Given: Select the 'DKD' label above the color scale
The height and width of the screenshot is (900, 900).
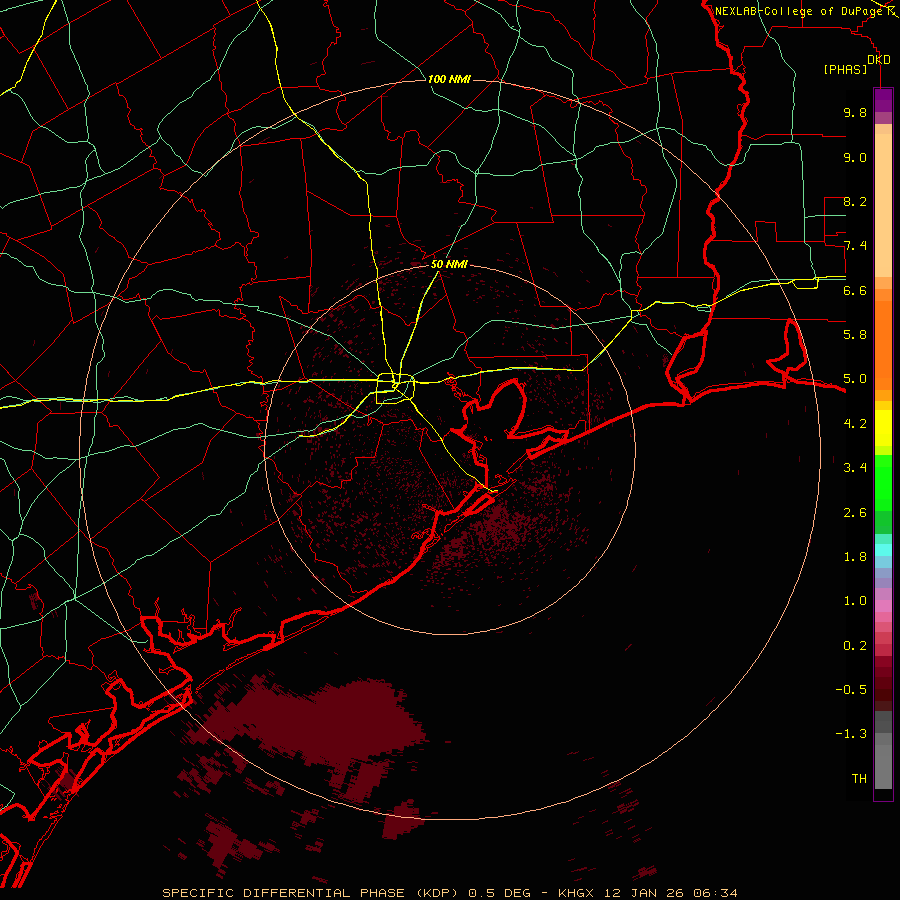Looking at the screenshot, I should [x=879, y=60].
